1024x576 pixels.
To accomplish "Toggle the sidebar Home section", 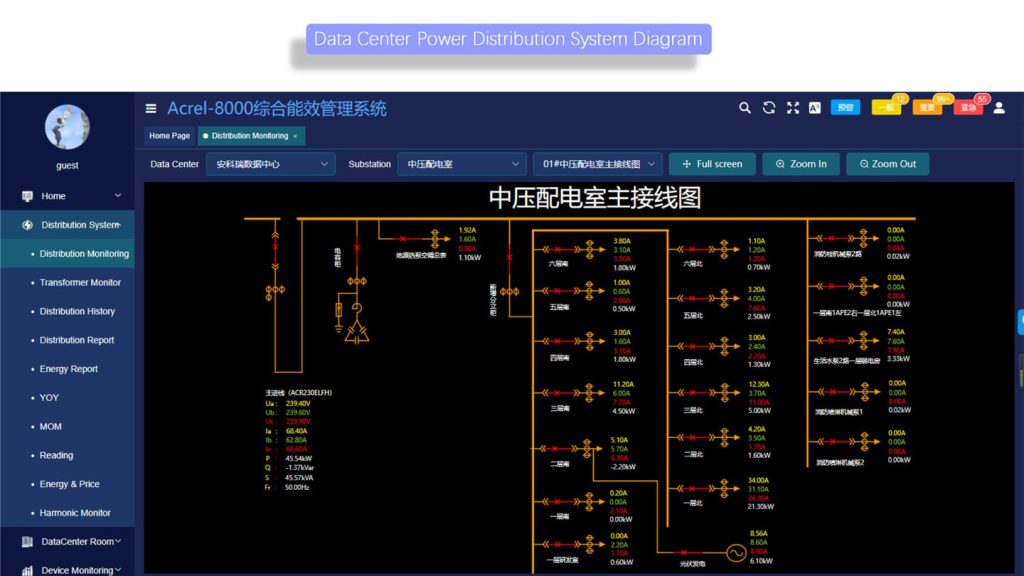I will point(60,196).
